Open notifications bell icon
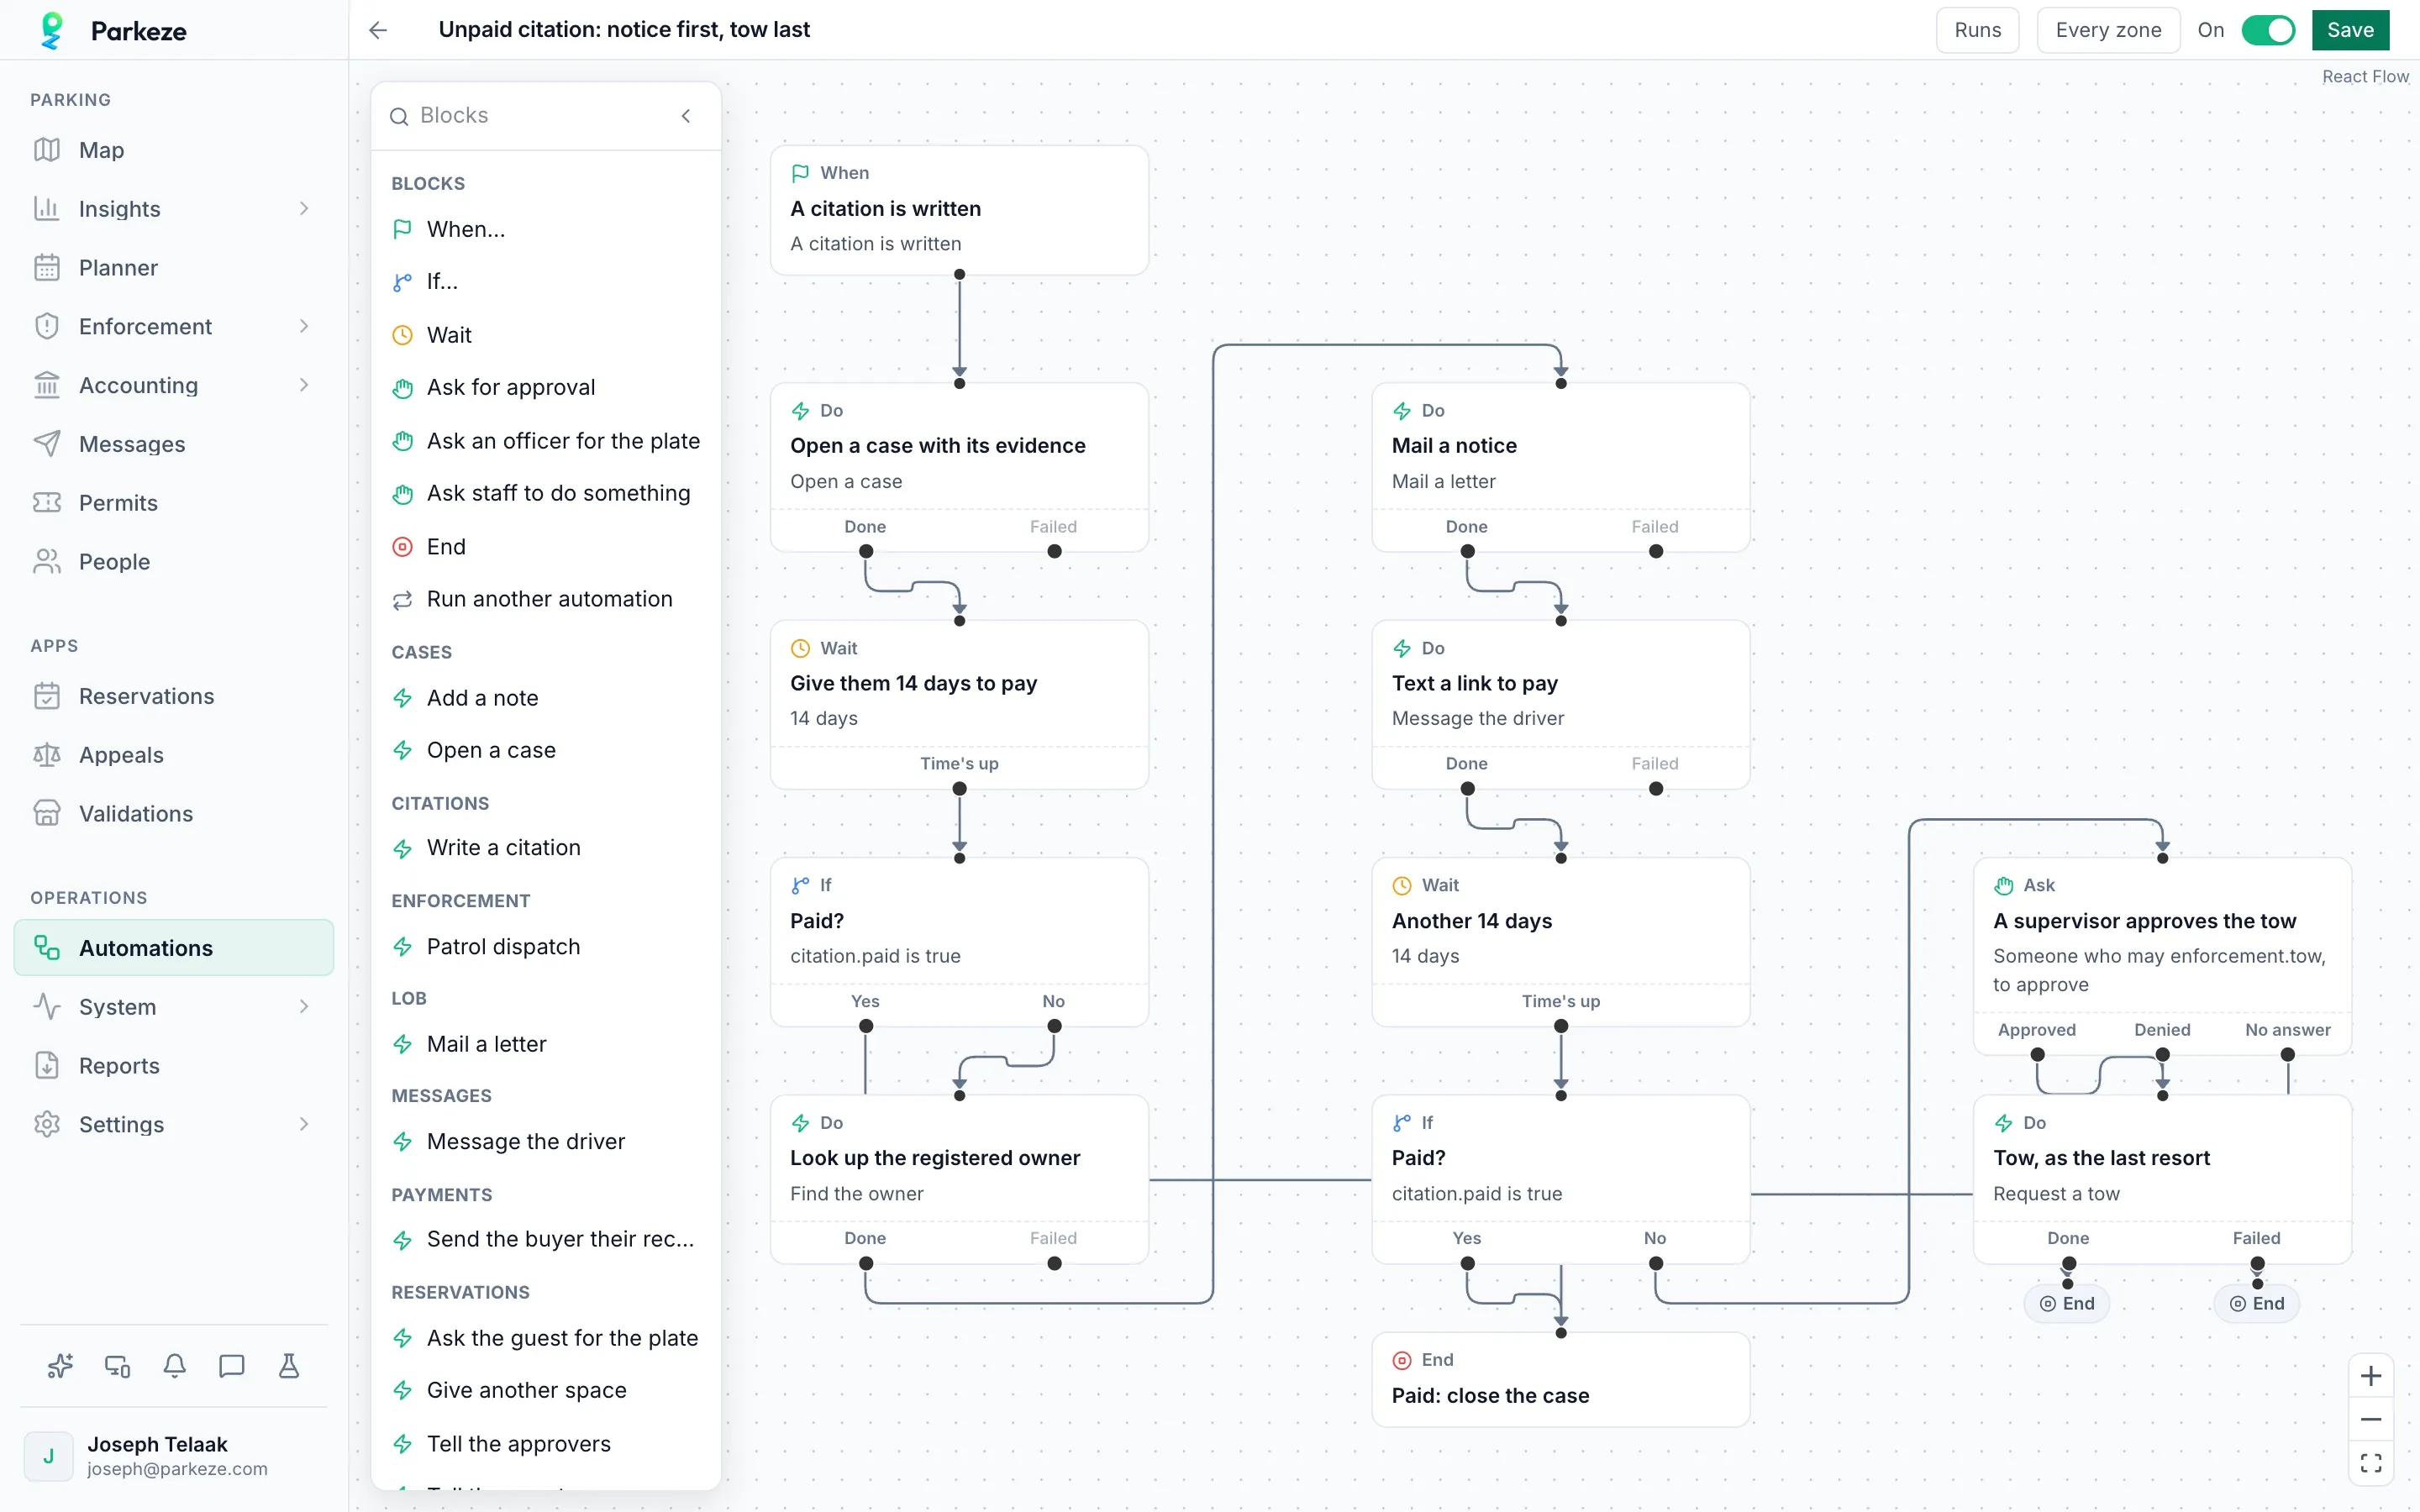The width and height of the screenshot is (2420, 1512). point(174,1366)
